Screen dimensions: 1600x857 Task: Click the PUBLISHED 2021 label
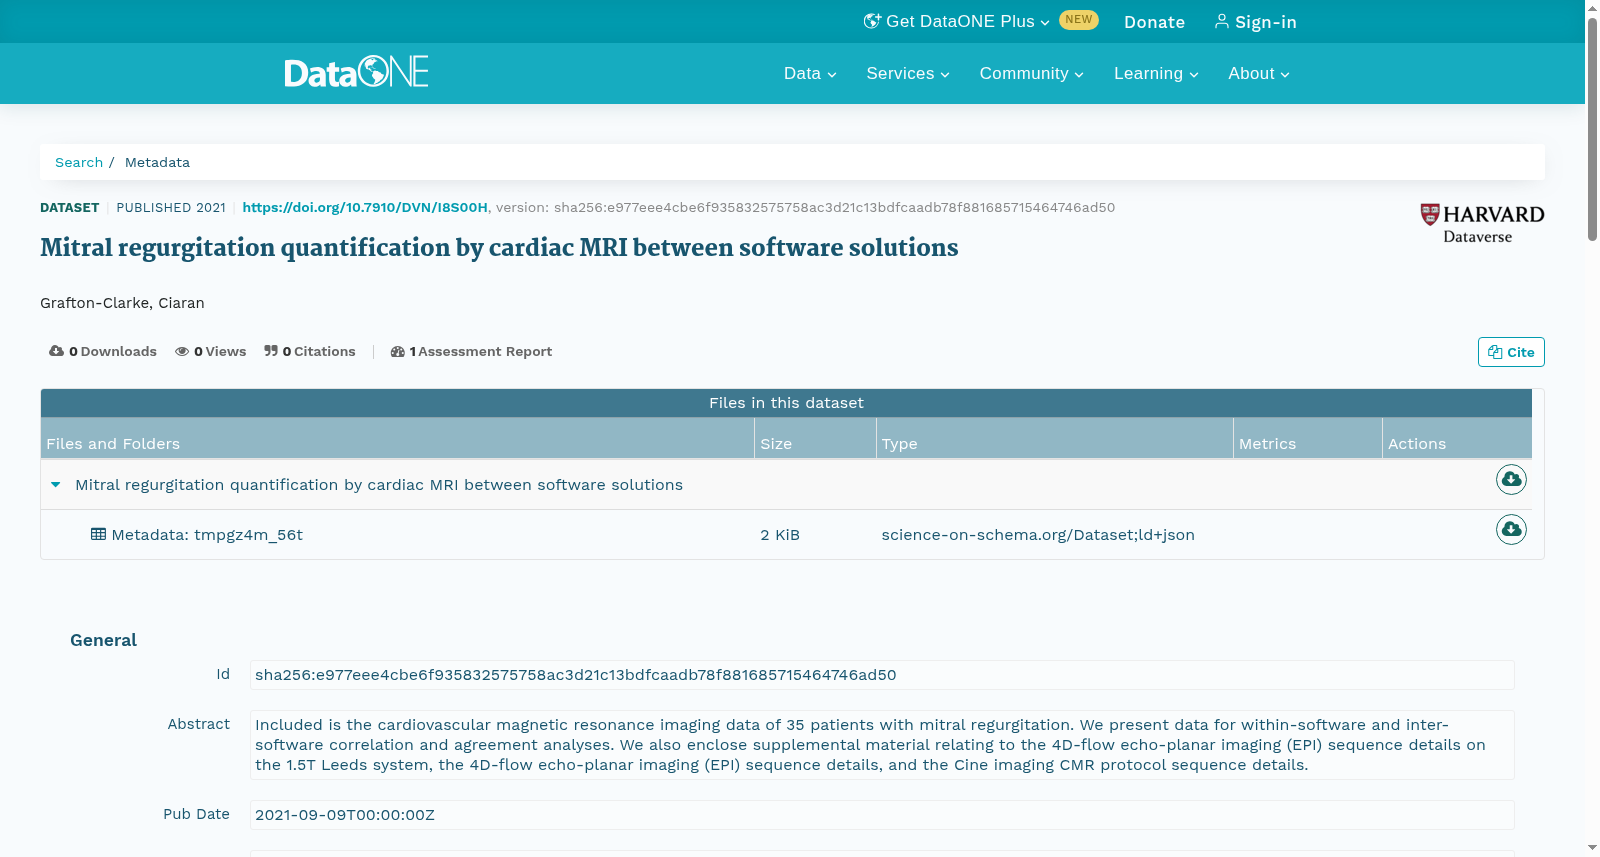point(171,207)
